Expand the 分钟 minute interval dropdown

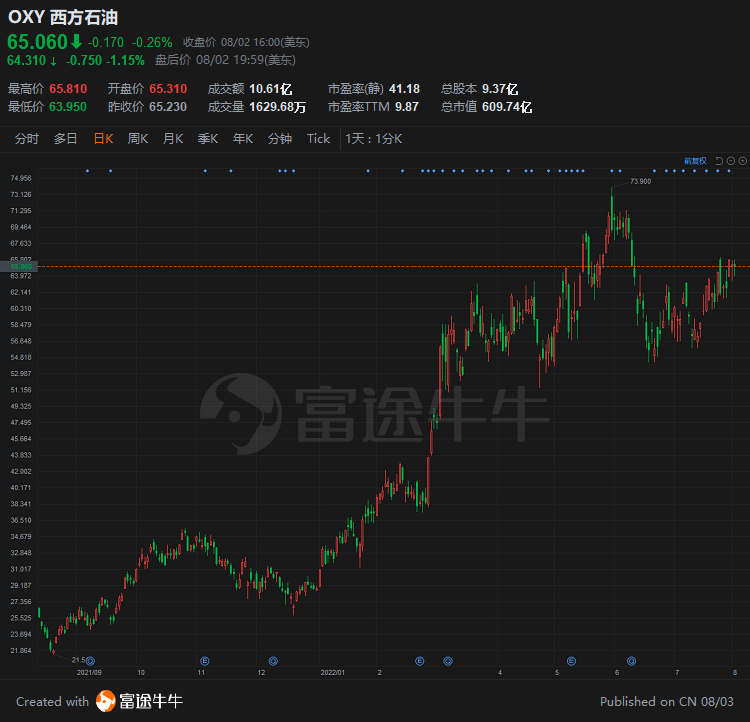pyautogui.click(x=280, y=139)
